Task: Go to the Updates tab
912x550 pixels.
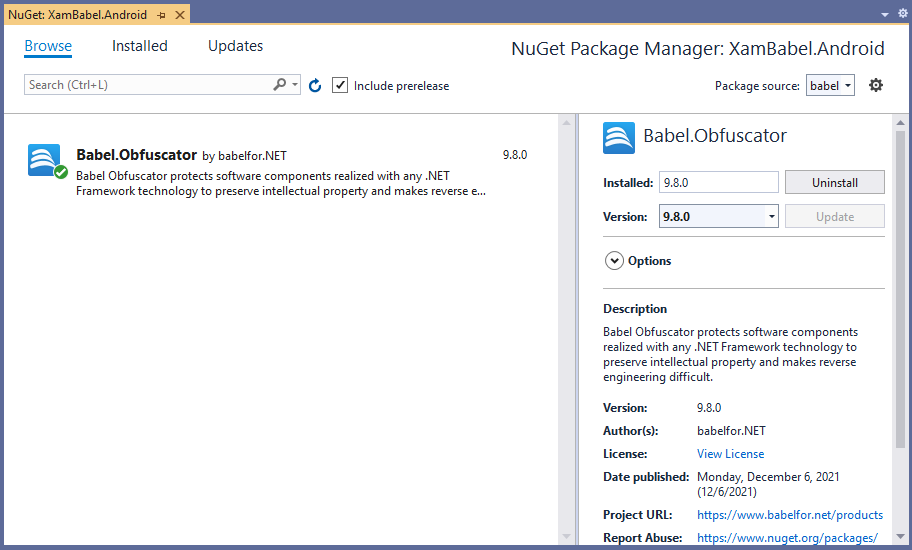Action: click(x=236, y=46)
